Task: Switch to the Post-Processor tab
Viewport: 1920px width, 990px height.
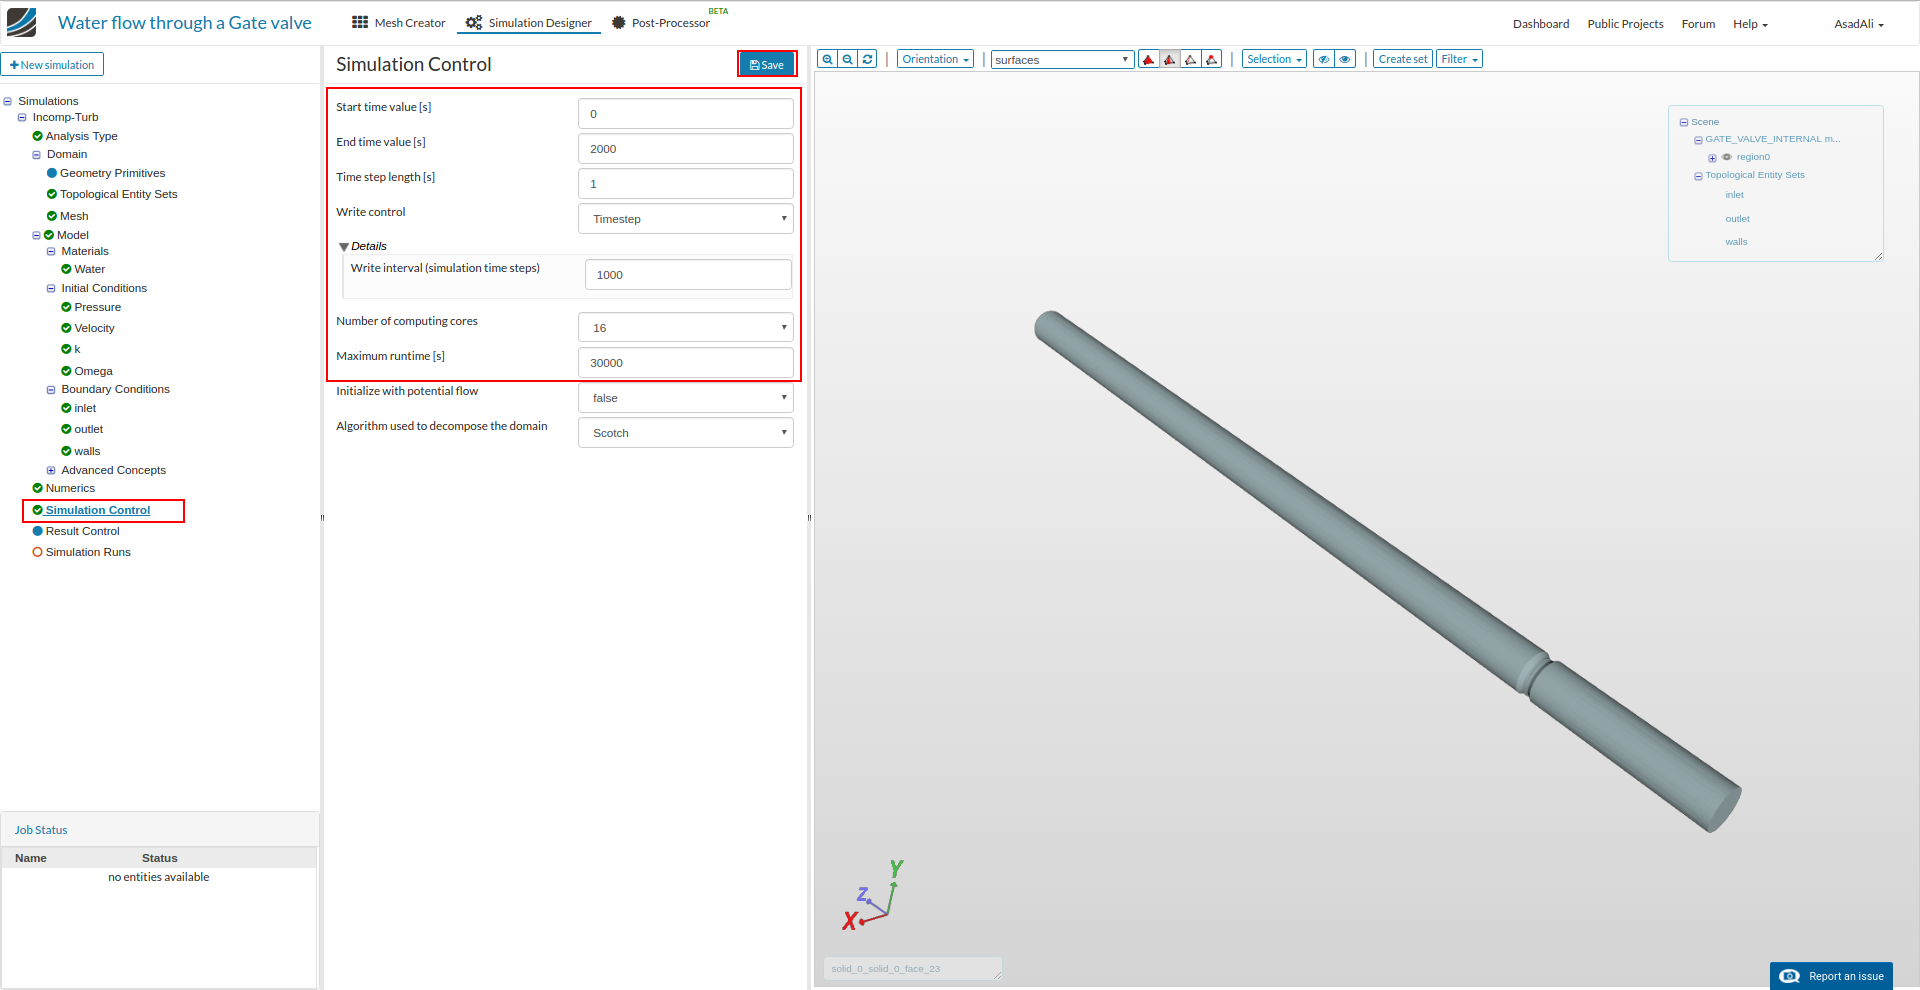Action: 661,22
